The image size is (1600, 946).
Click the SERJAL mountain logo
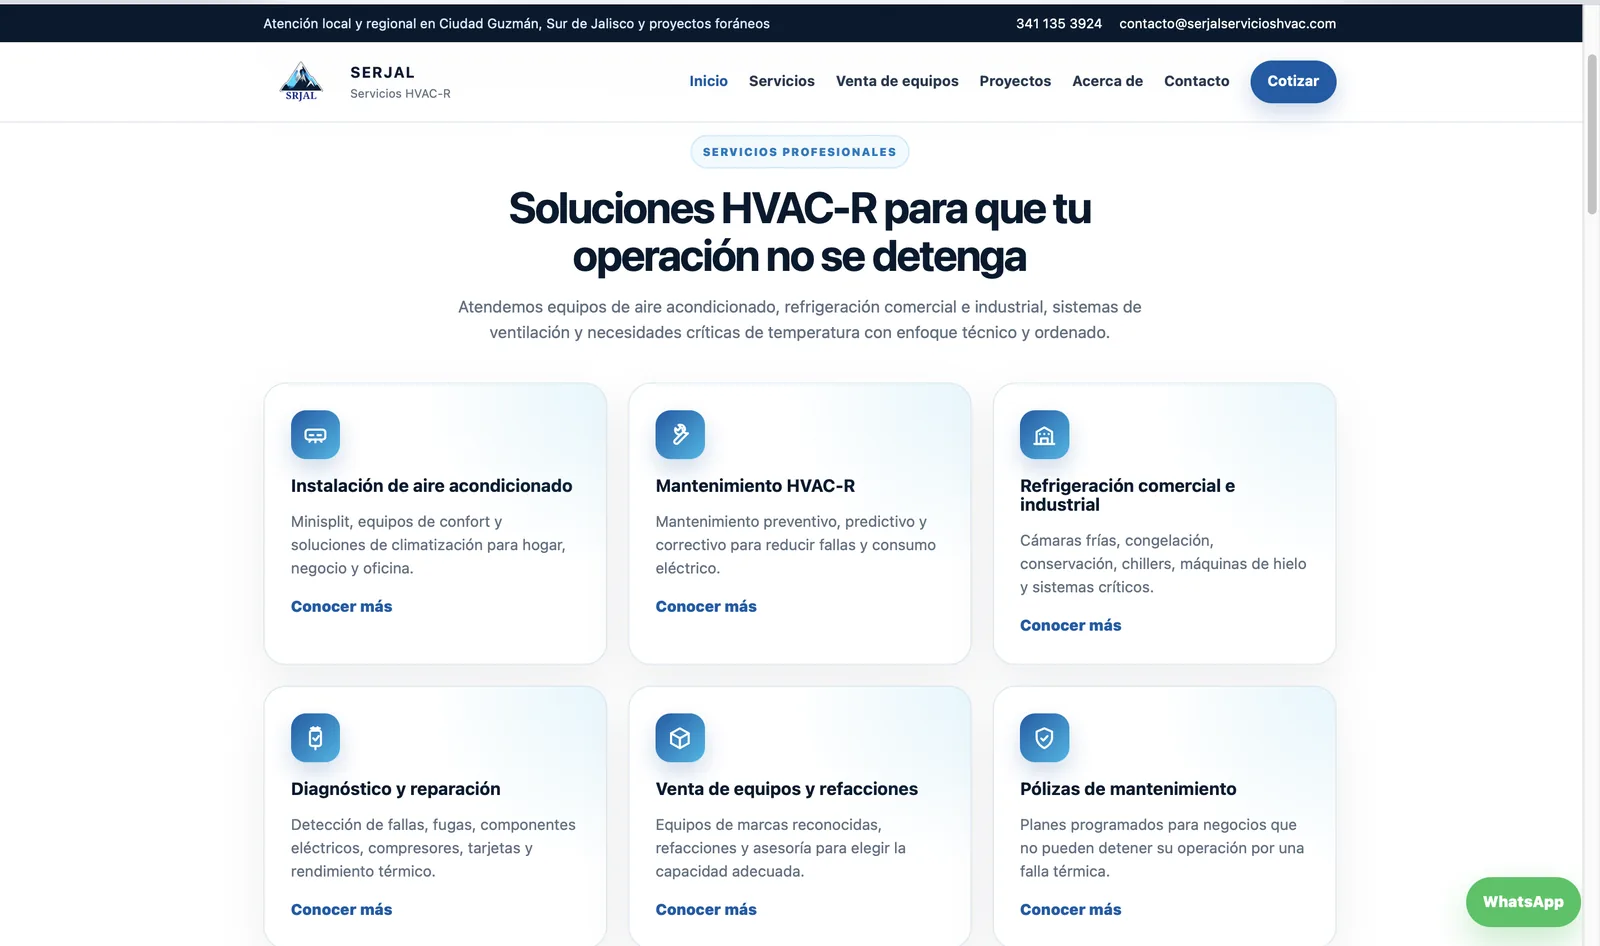click(x=301, y=81)
